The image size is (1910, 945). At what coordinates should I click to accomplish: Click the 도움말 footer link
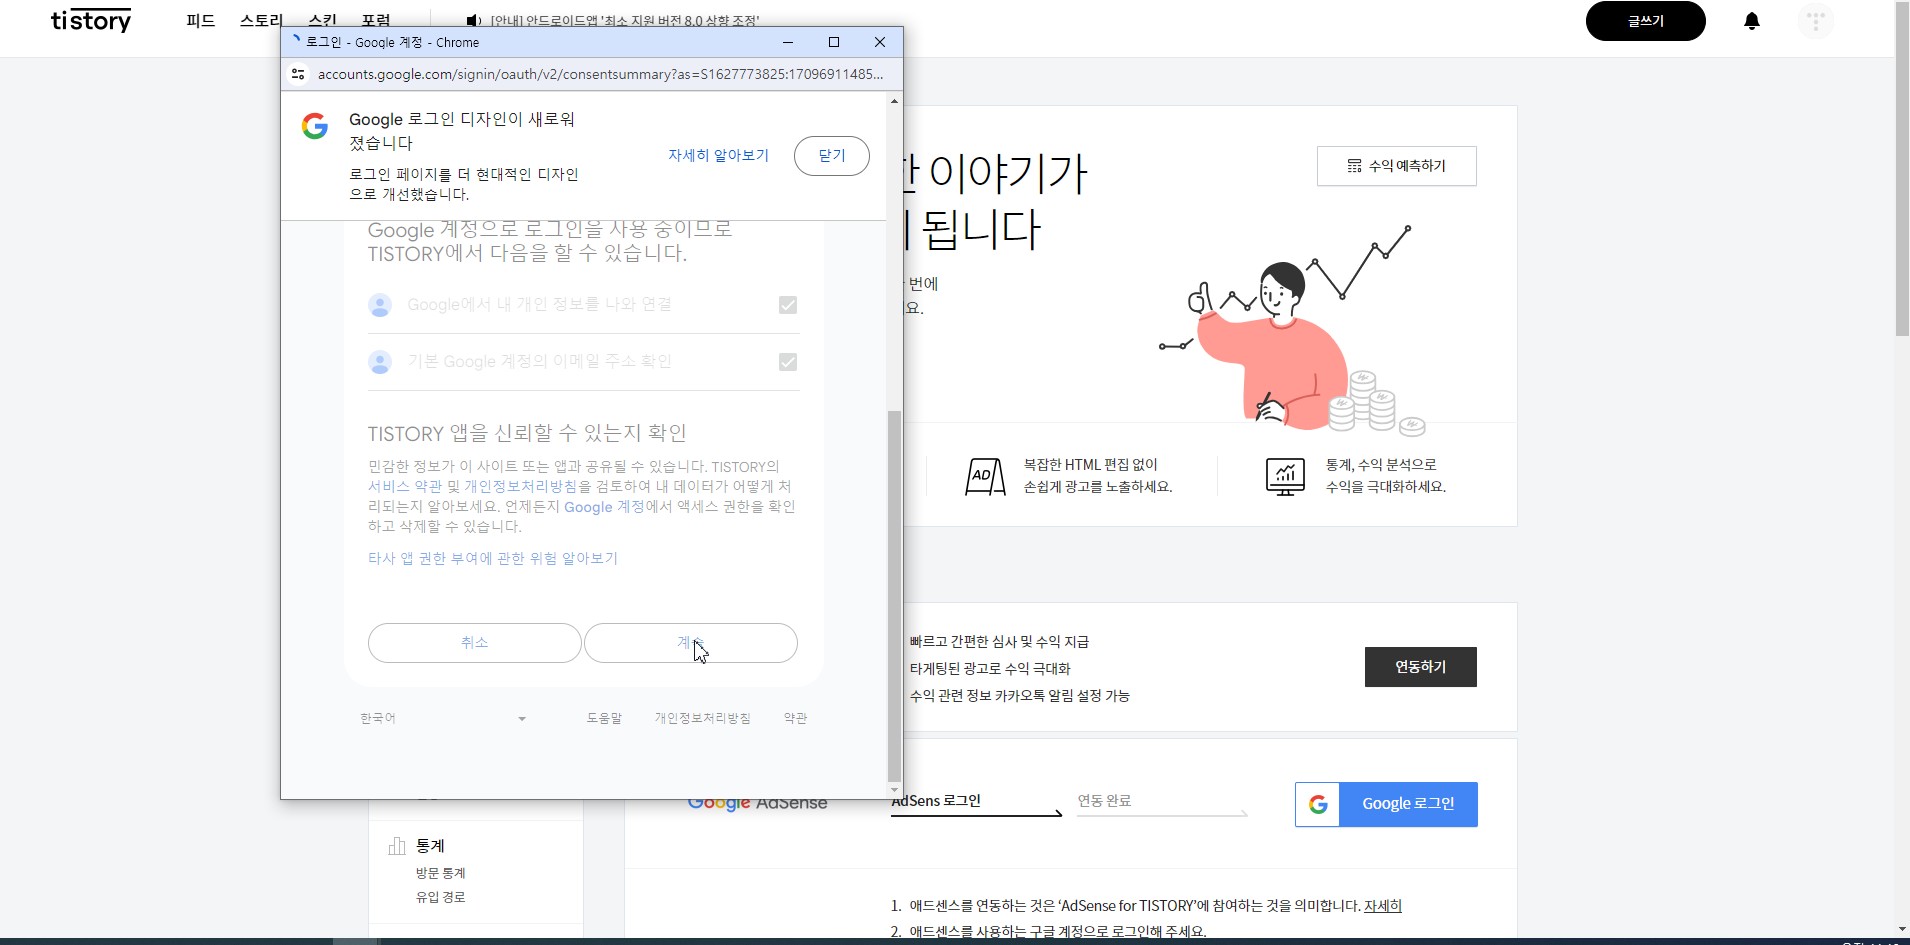click(x=604, y=718)
